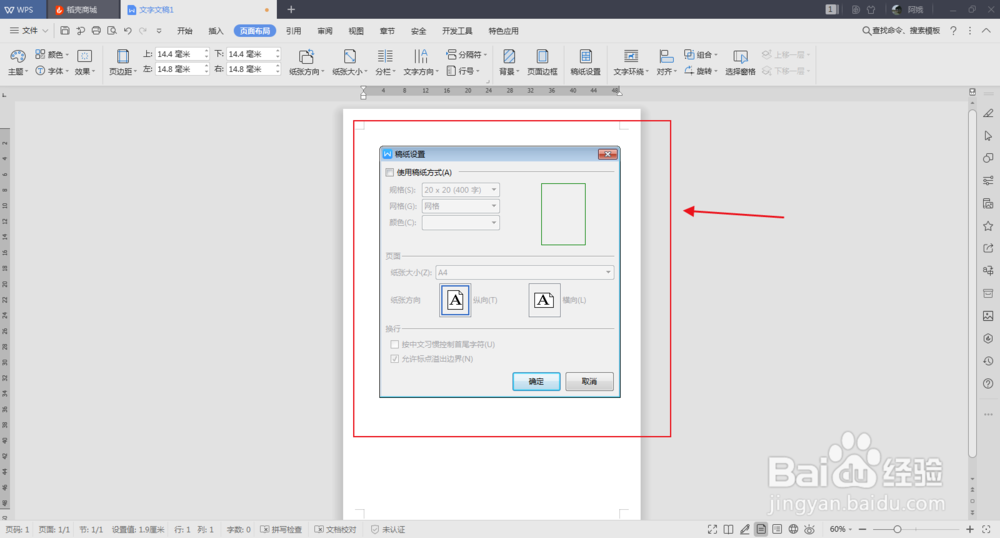Switch to the 审阅 tab
Screen dimensions: 1000x538
325,31
